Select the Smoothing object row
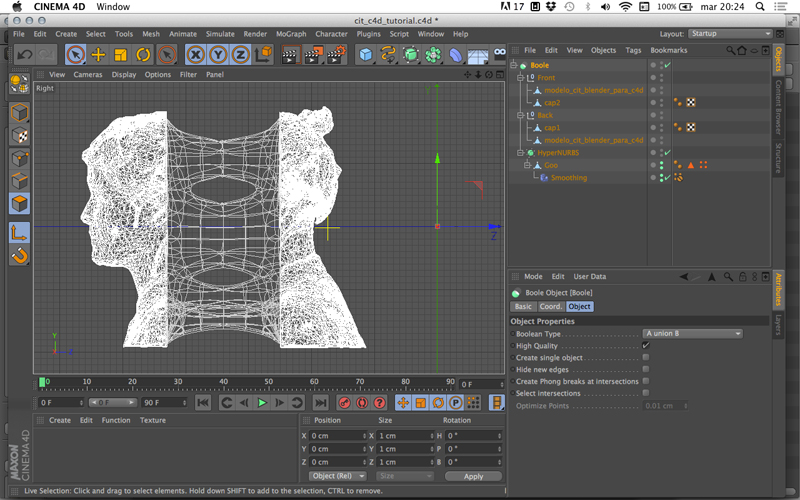 click(568, 178)
